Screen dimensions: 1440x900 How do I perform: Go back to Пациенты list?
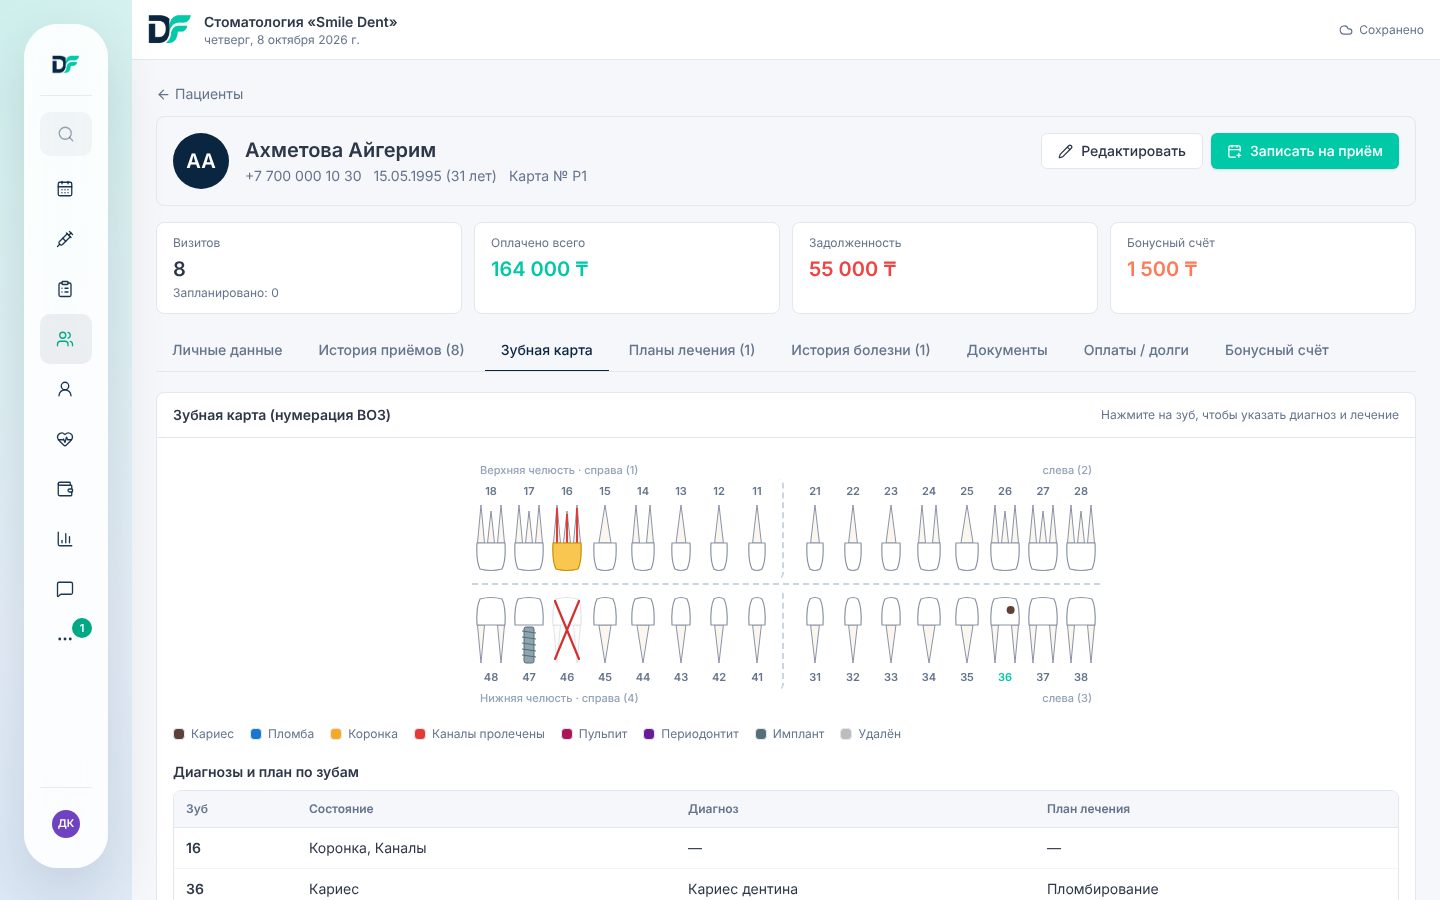tap(200, 94)
